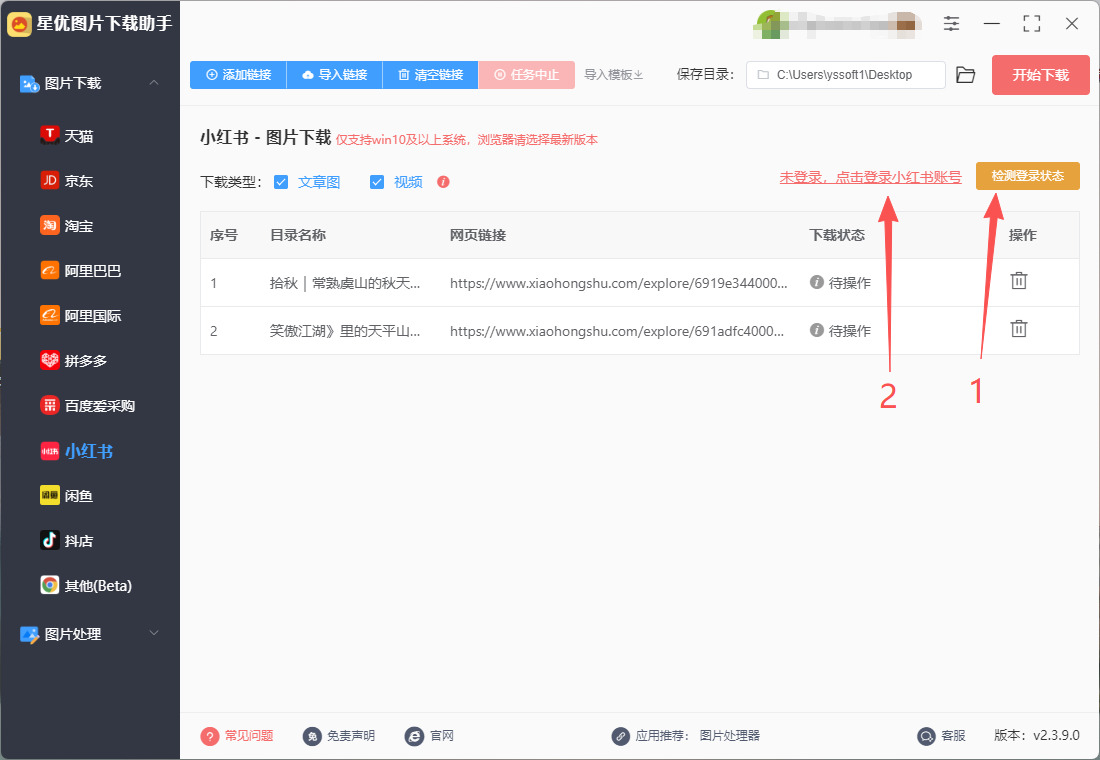Browse save folder with folder icon

965,74
